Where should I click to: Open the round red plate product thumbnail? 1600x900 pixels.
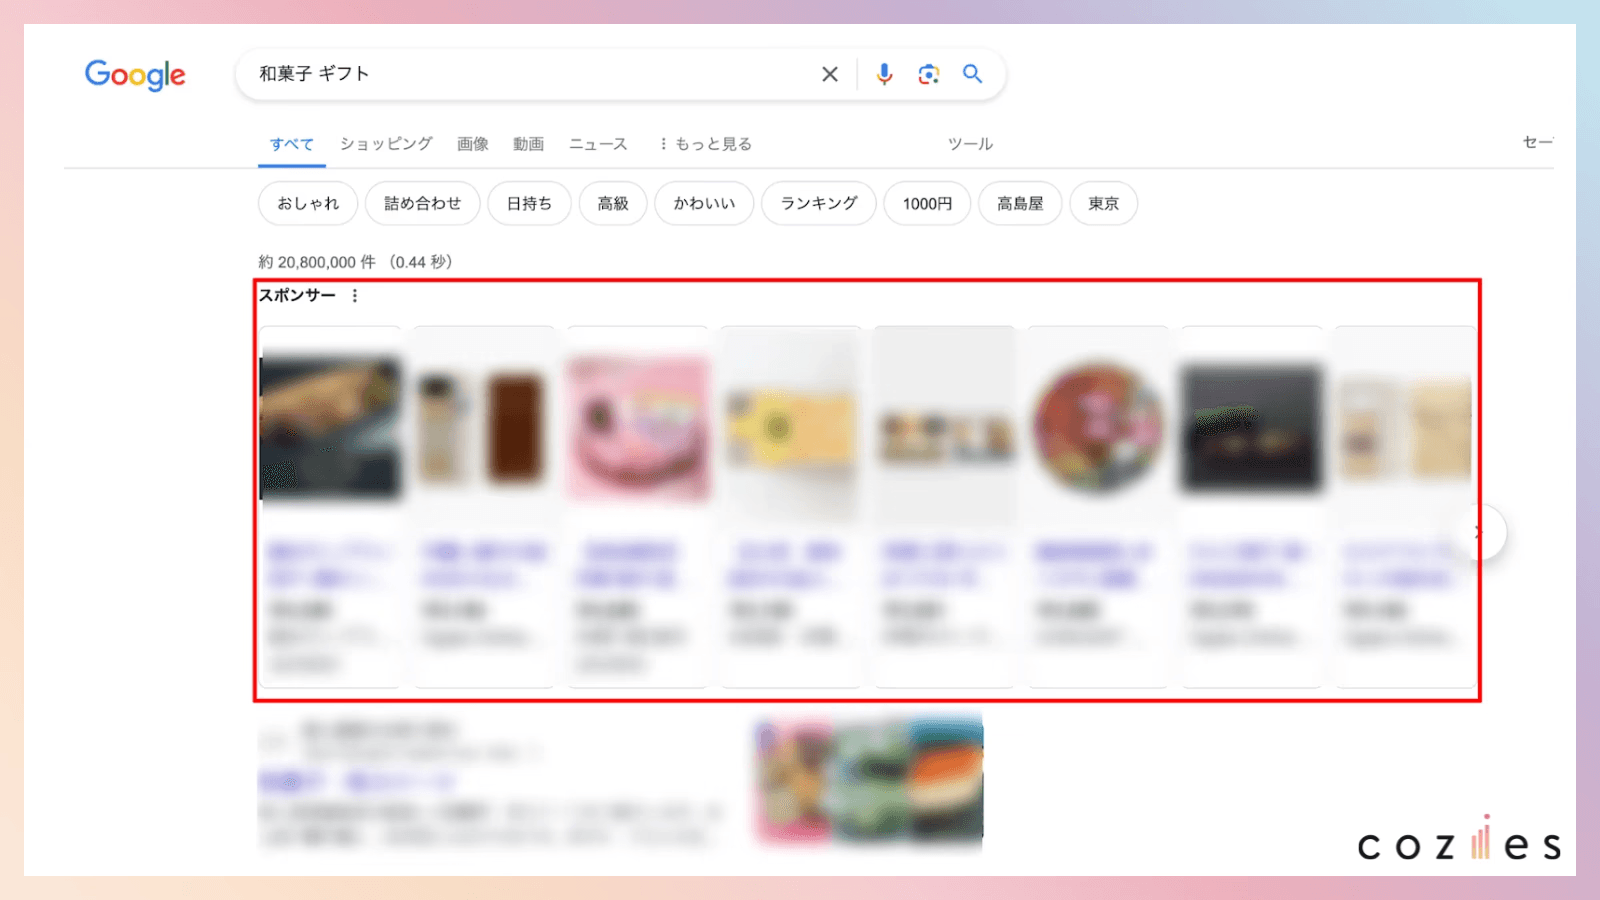pyautogui.click(x=1098, y=428)
